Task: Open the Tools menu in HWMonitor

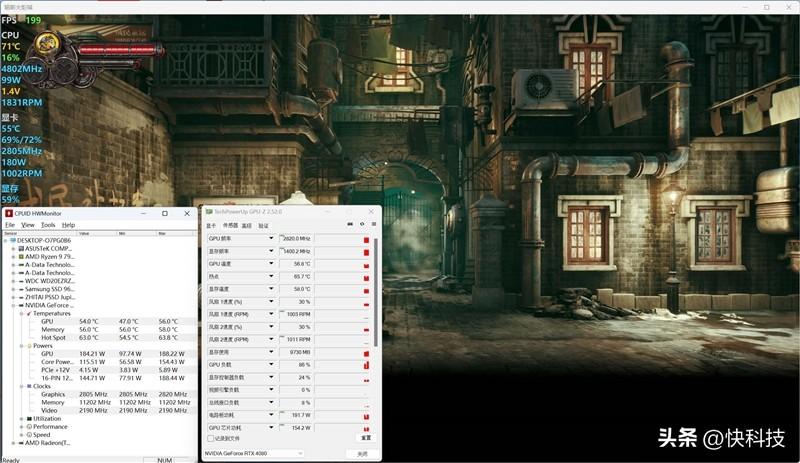Action: 48,225
